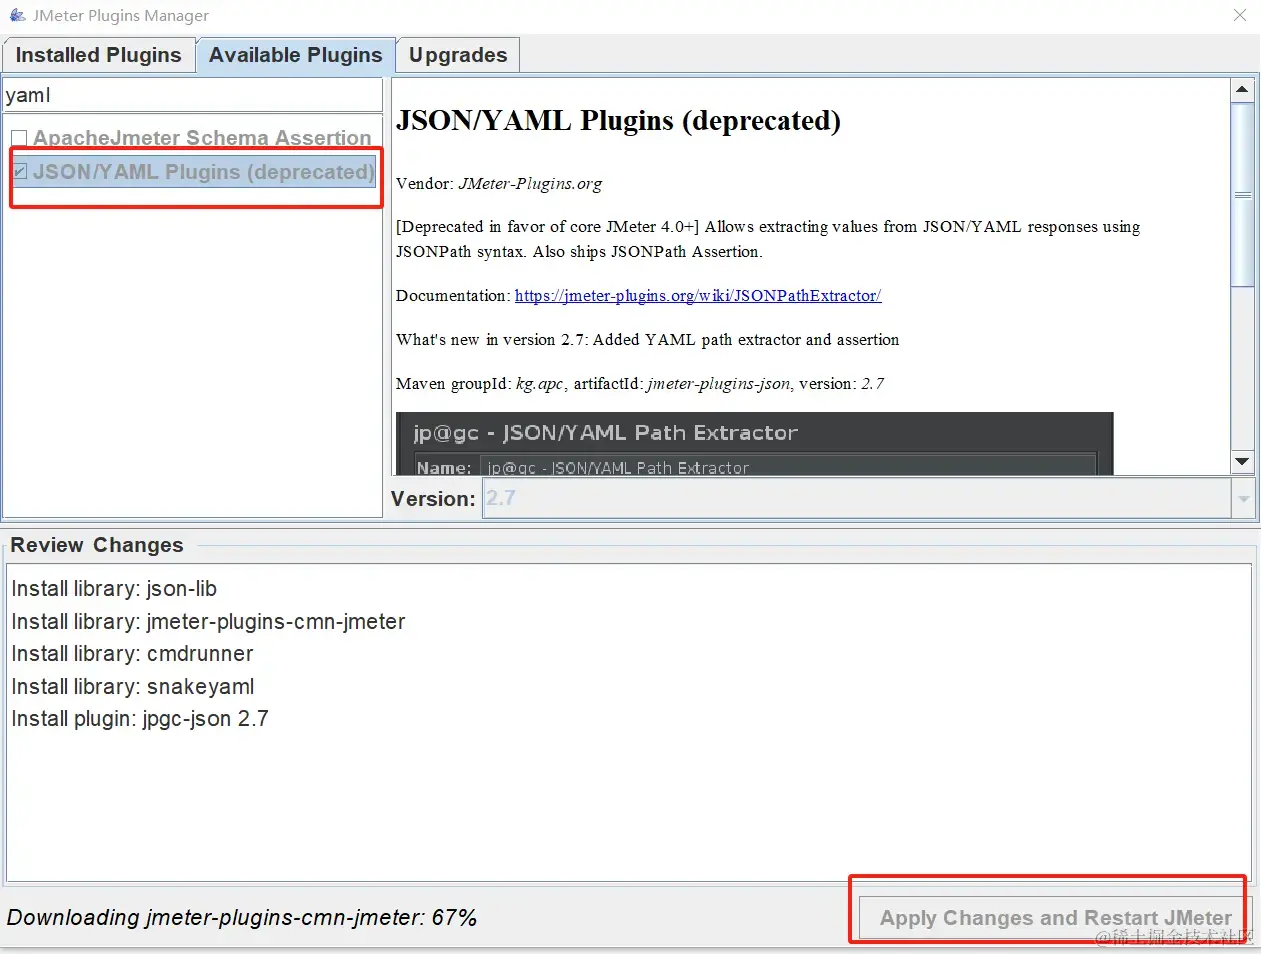
Task: Click 'Install library: json-lib' line
Action: coord(114,589)
